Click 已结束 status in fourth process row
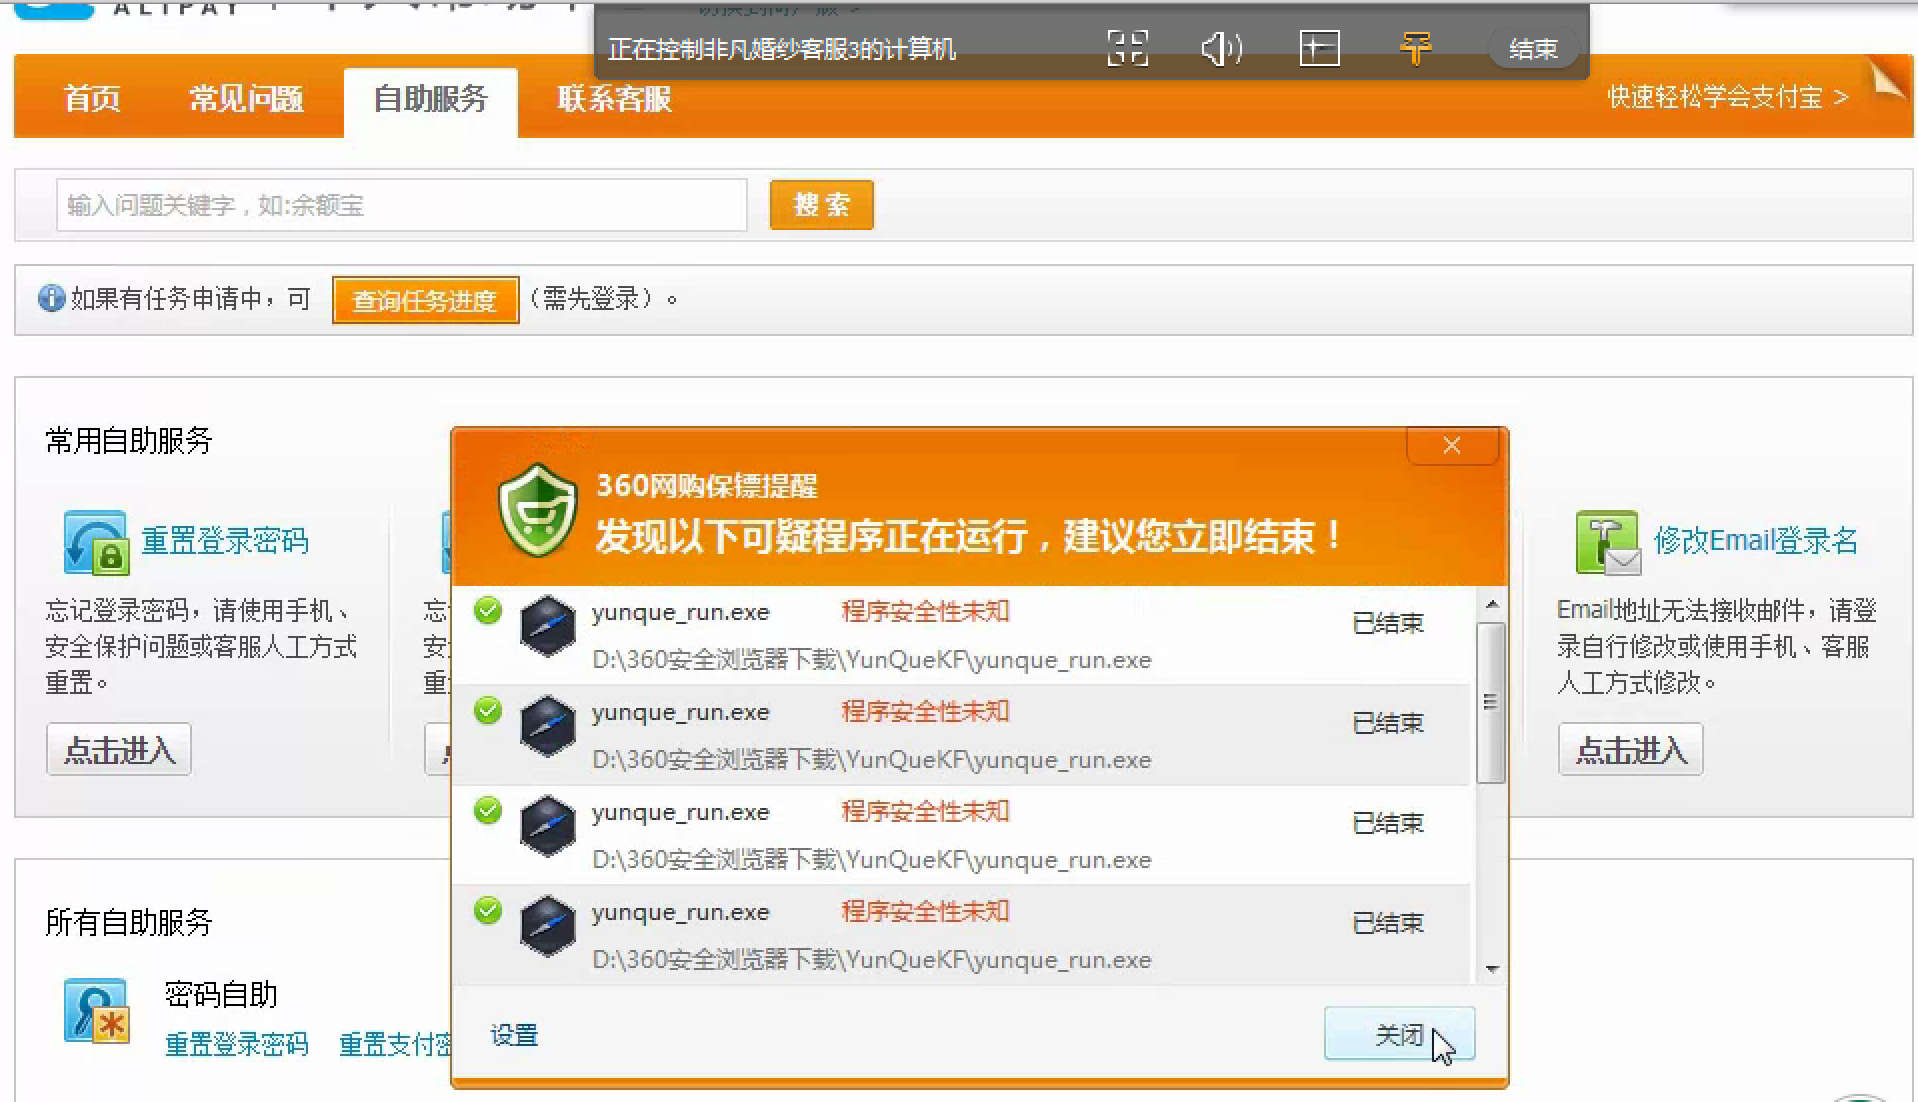Image resolution: width=1918 pixels, height=1102 pixels. pyautogui.click(x=1388, y=923)
